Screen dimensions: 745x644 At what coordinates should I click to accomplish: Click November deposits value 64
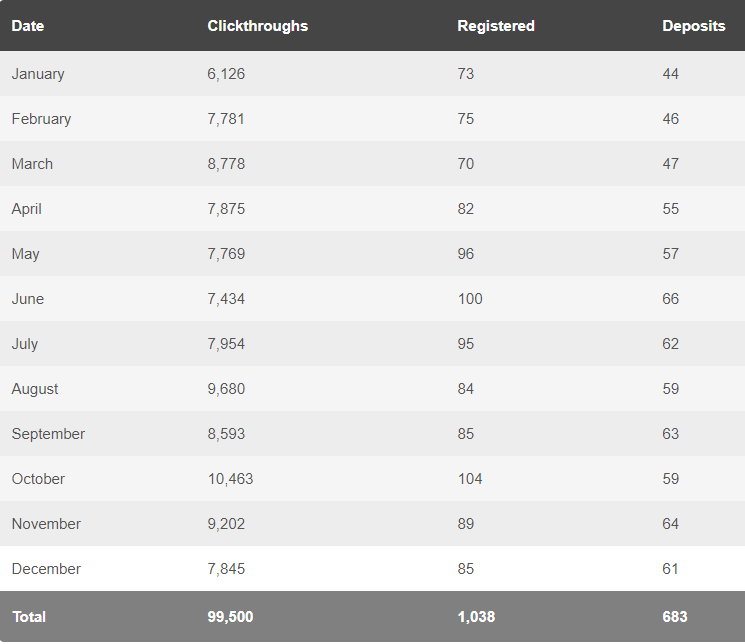point(670,524)
